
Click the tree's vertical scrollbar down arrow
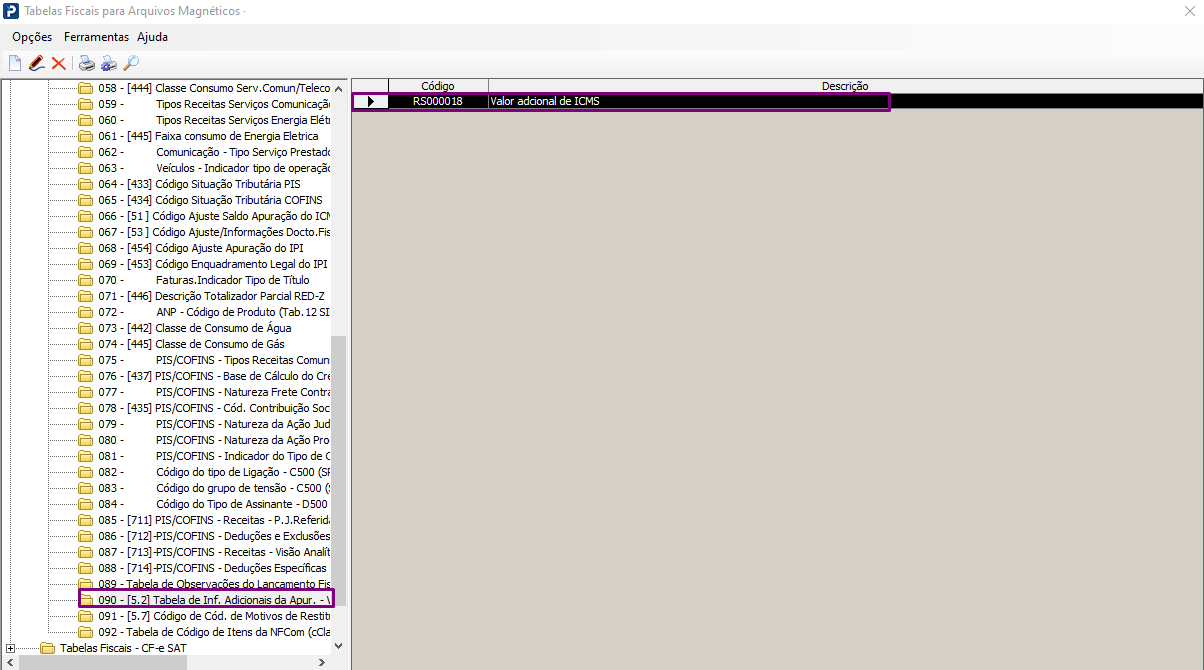tap(338, 646)
